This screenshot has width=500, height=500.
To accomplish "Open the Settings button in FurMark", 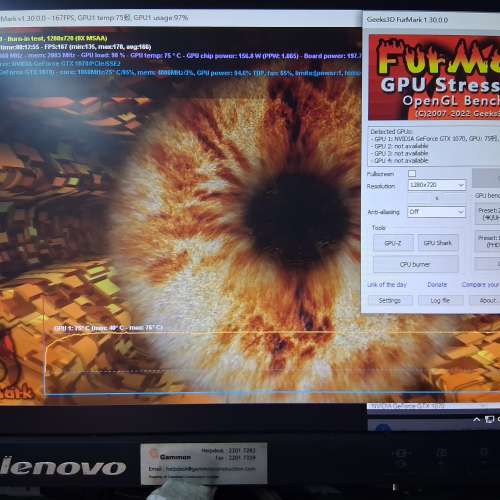I will [x=390, y=300].
